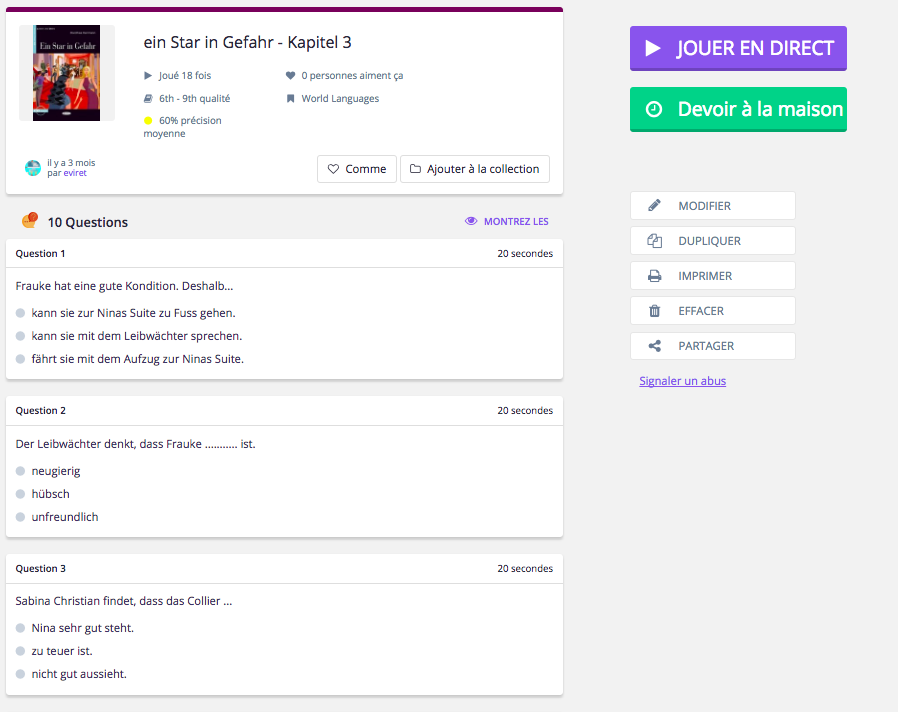This screenshot has height=712, width=898.
Task: Select answer 'zu teuer ist.' in Question 3
Action: [x=21, y=651]
